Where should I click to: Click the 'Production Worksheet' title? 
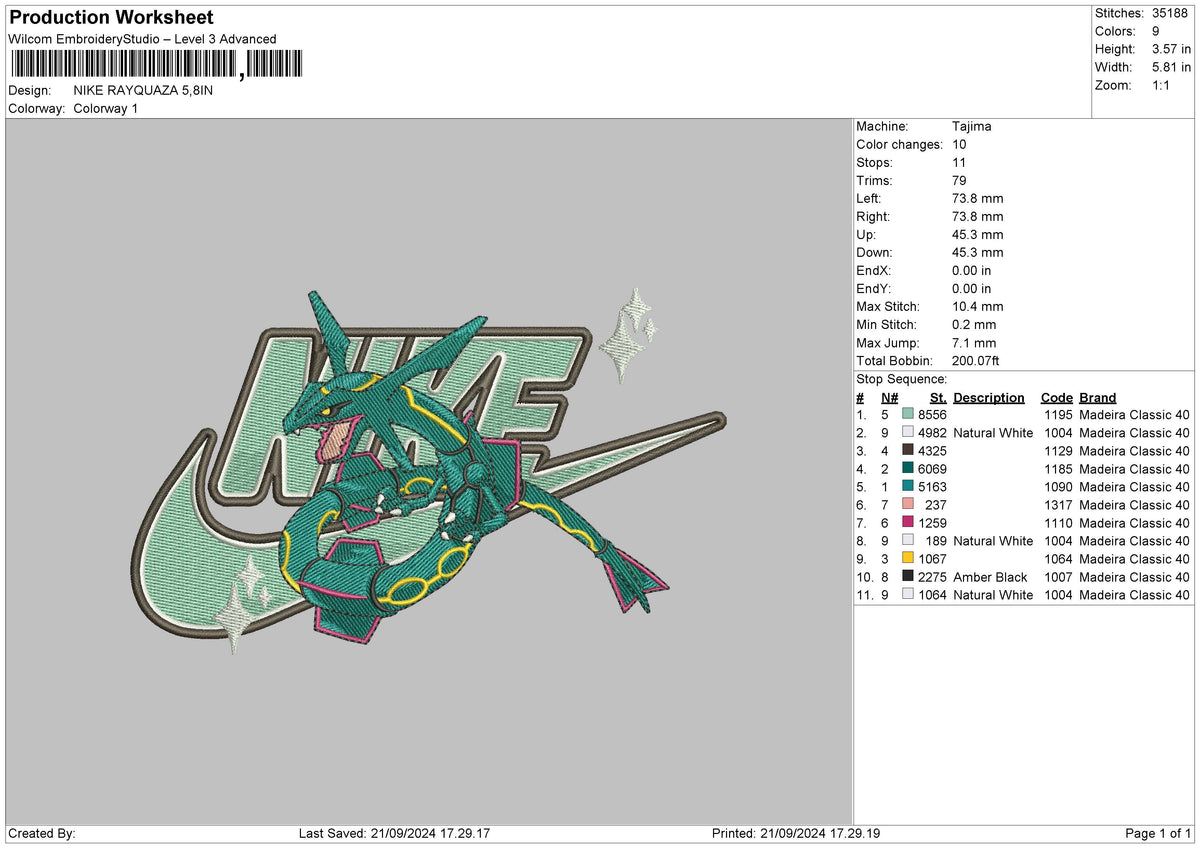tap(111, 18)
